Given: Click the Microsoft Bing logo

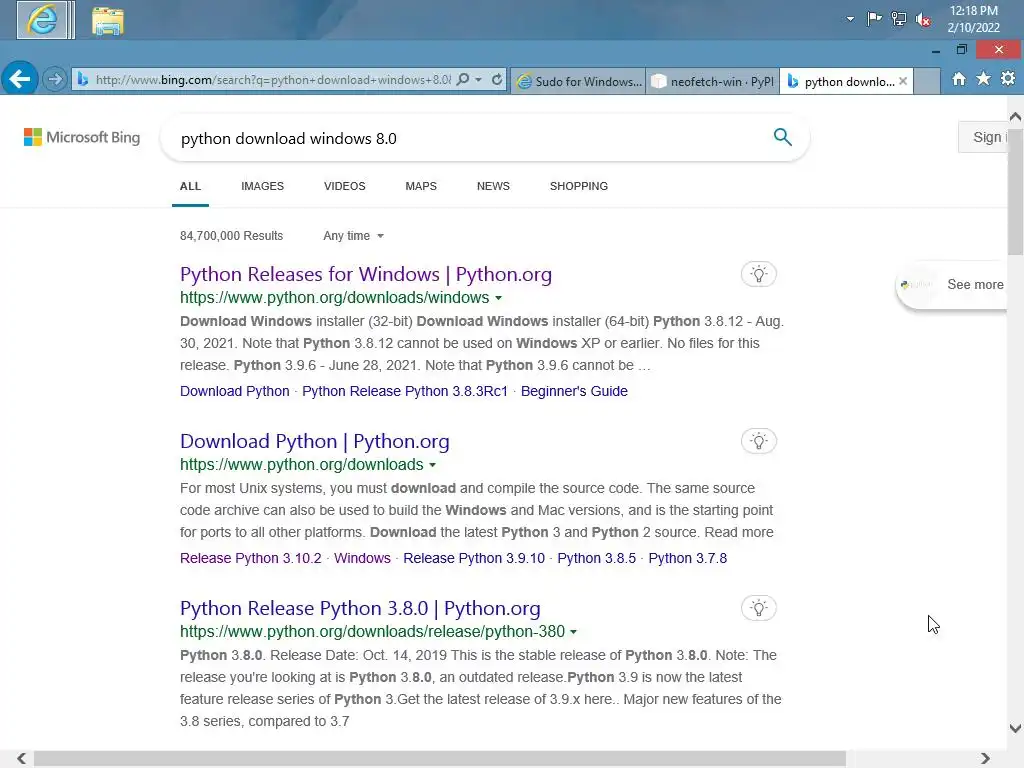Looking at the screenshot, I should [x=82, y=137].
